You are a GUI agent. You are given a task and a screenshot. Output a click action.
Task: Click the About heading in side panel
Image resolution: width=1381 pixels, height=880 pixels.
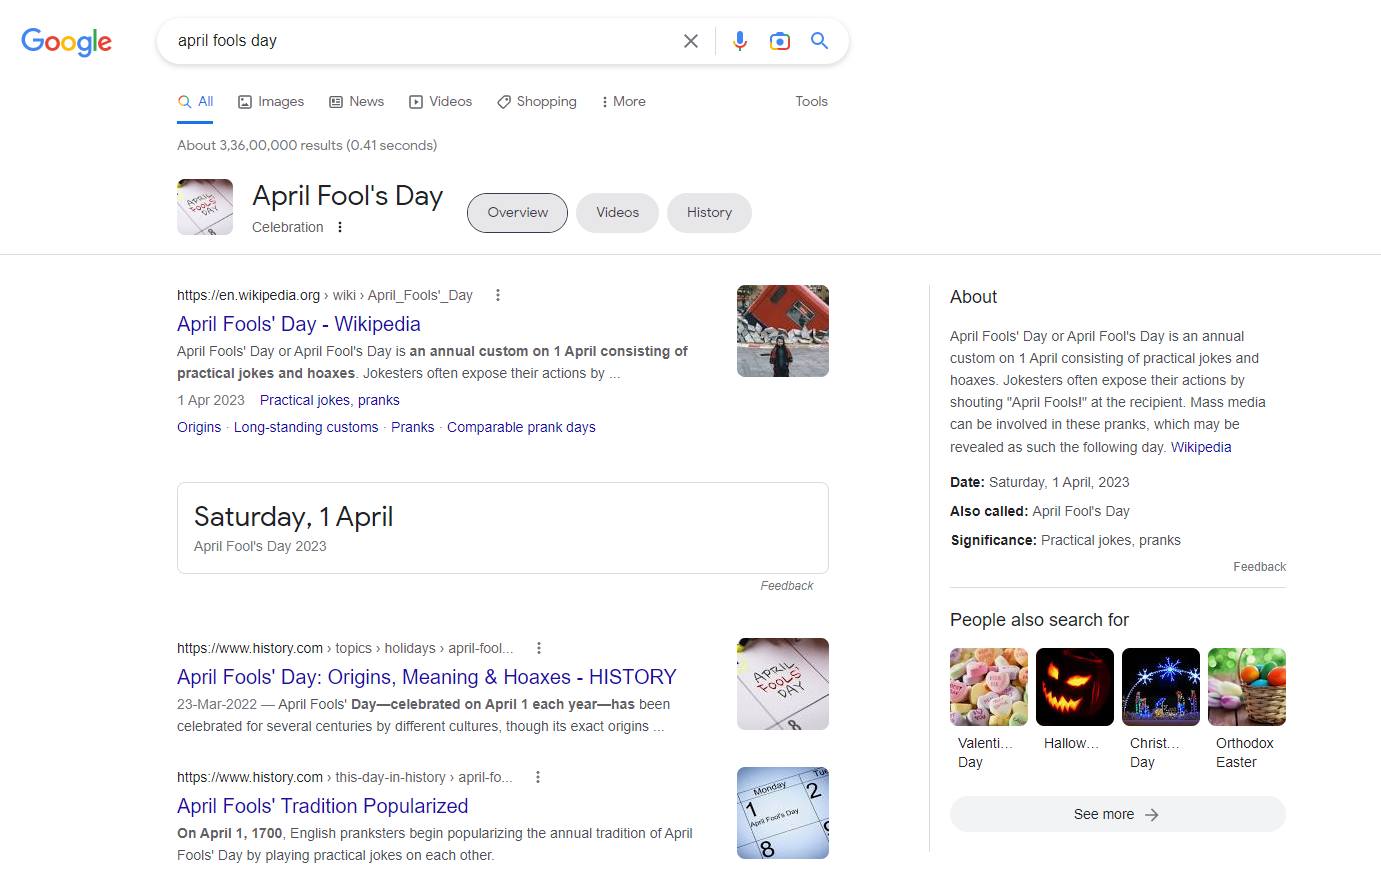[x=973, y=297]
